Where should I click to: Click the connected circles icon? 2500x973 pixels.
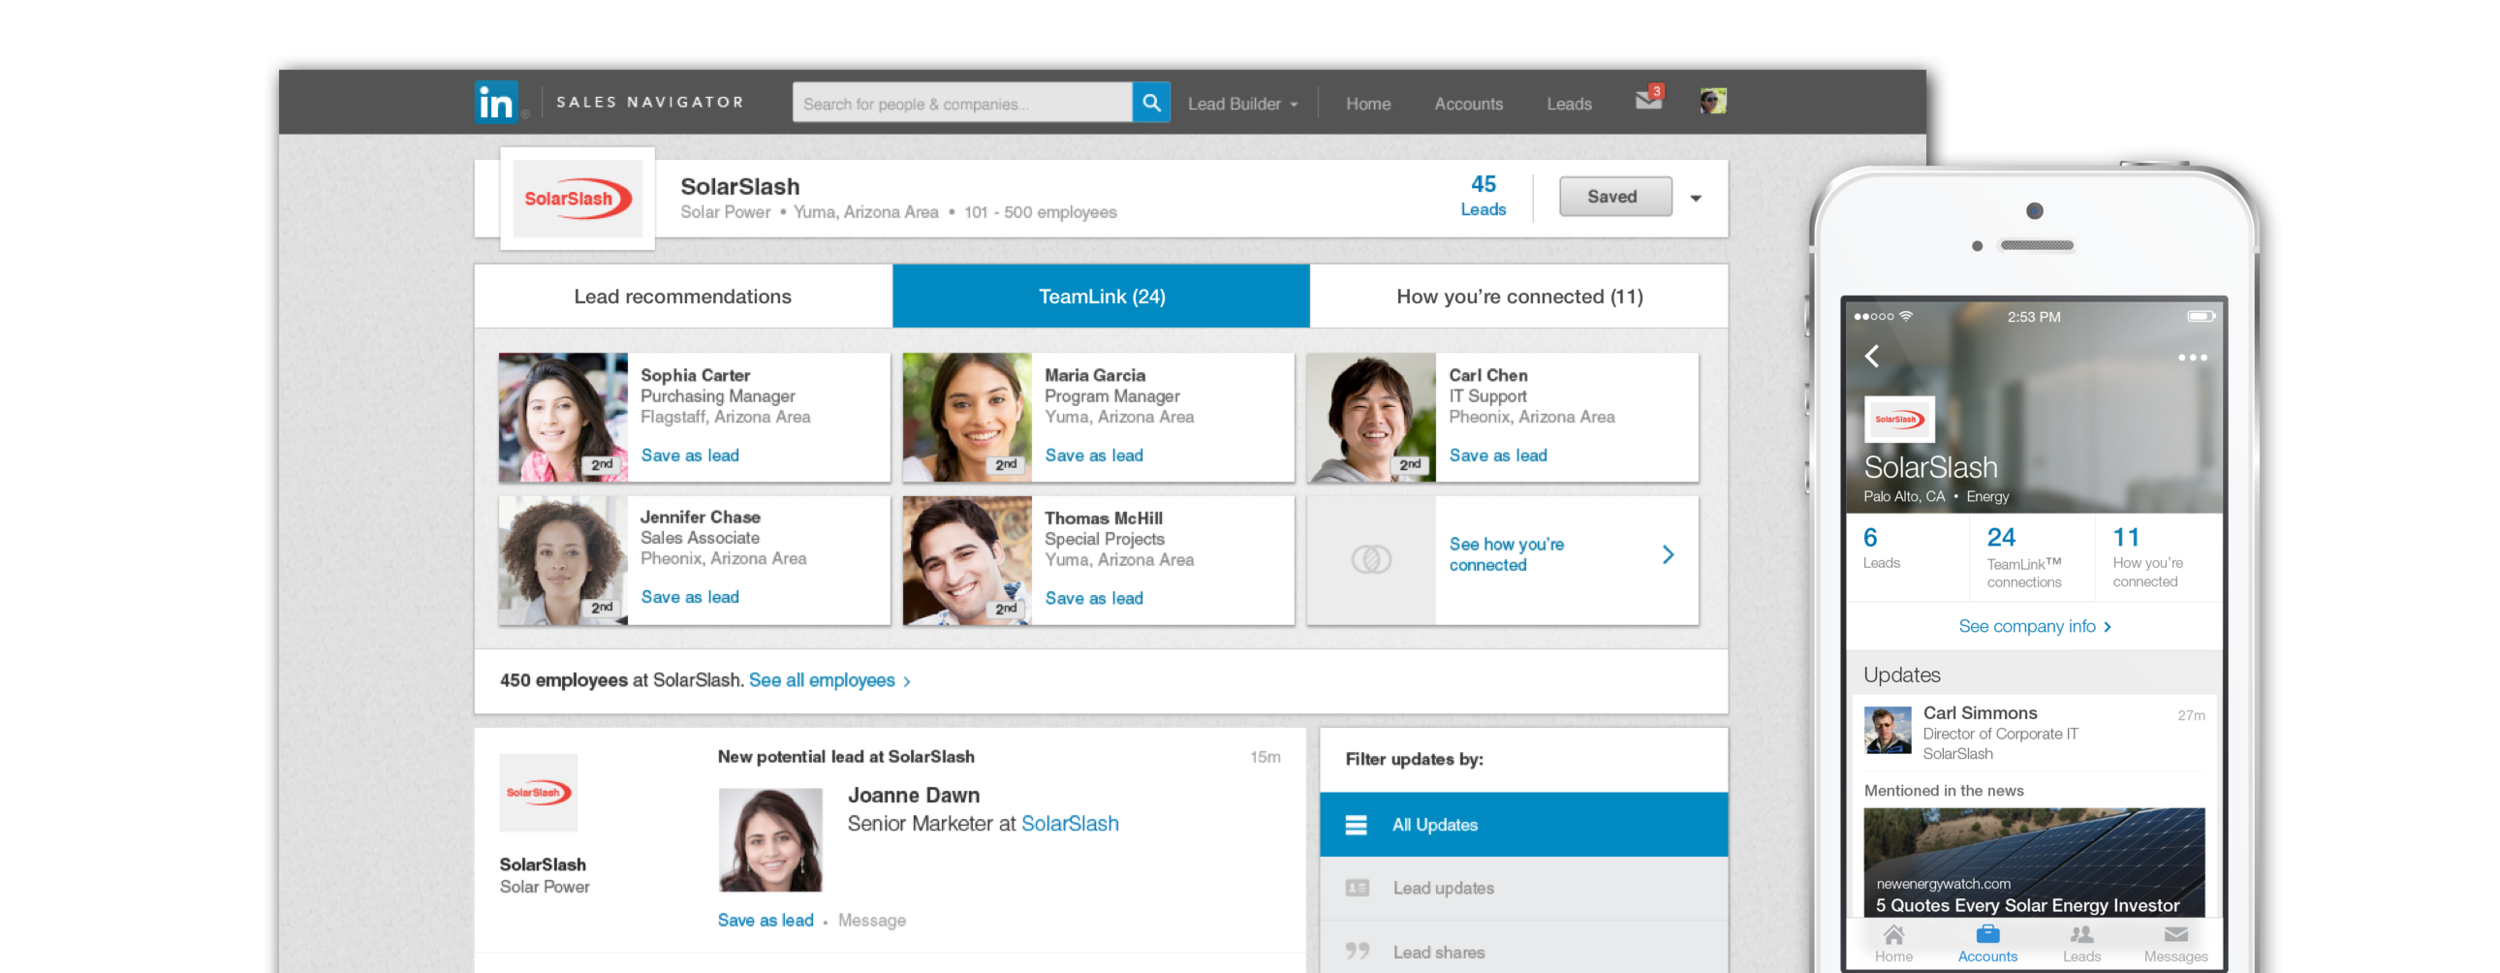[1371, 559]
